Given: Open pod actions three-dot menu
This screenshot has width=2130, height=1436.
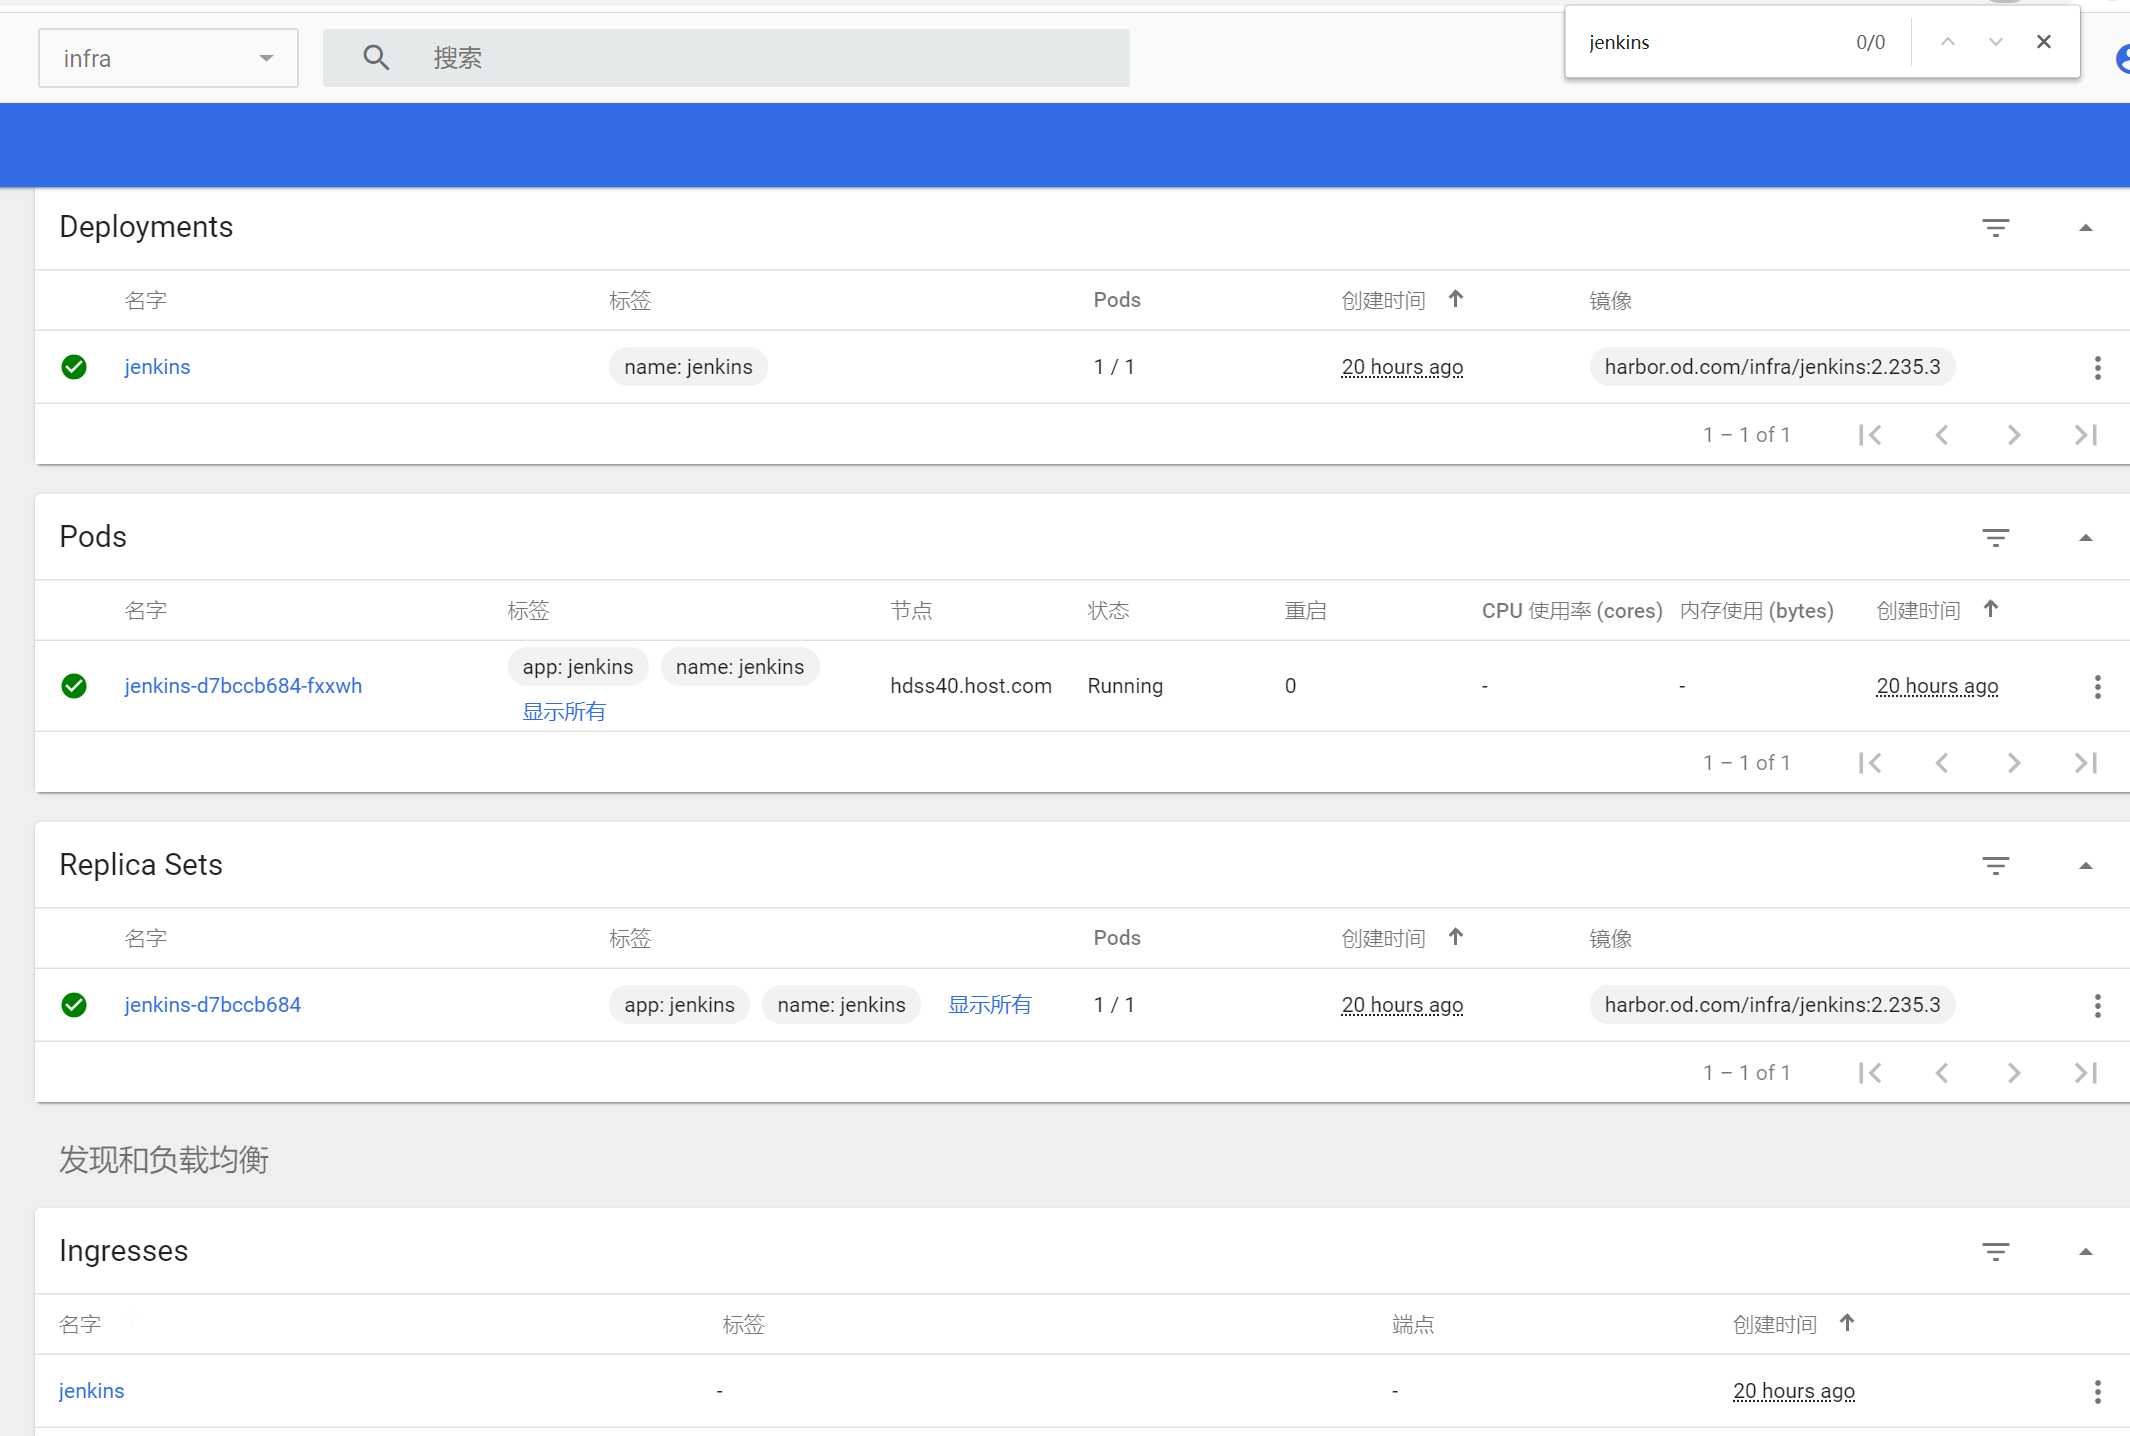Looking at the screenshot, I should 2097,686.
